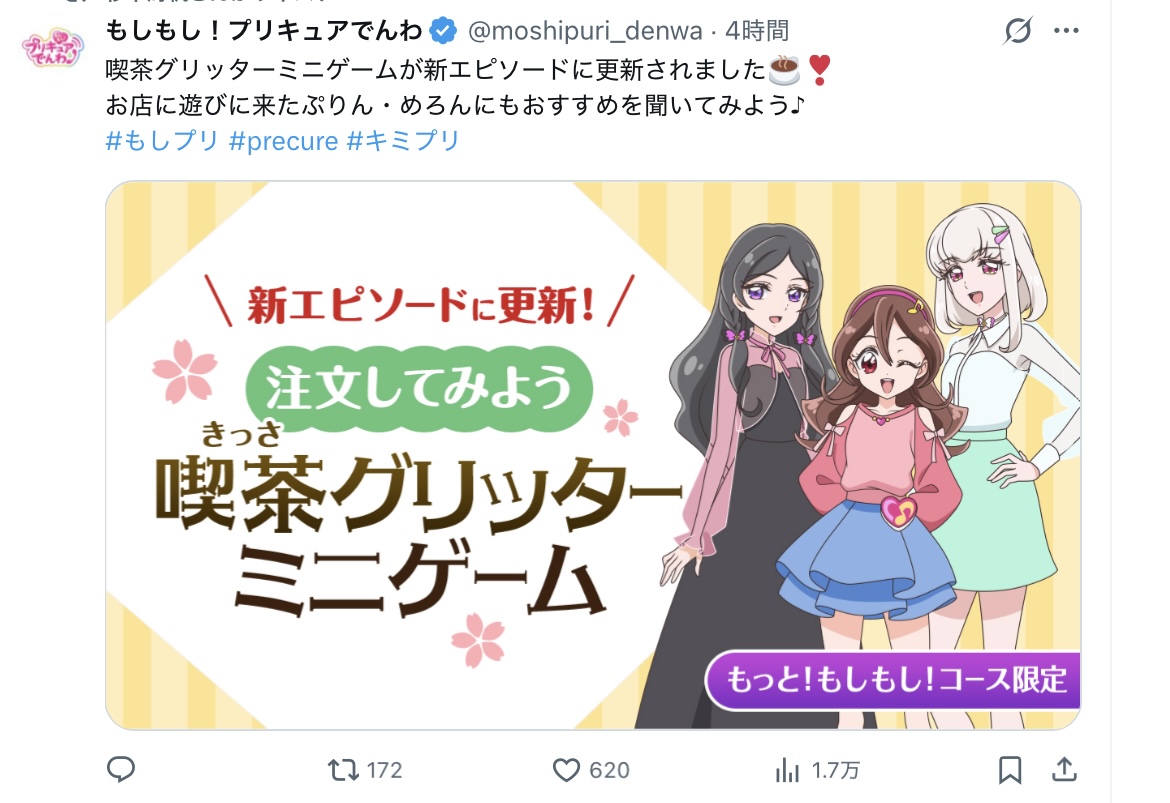Open the share upload icon
Screen dimensions: 1170x803
pyautogui.click(x=1065, y=769)
